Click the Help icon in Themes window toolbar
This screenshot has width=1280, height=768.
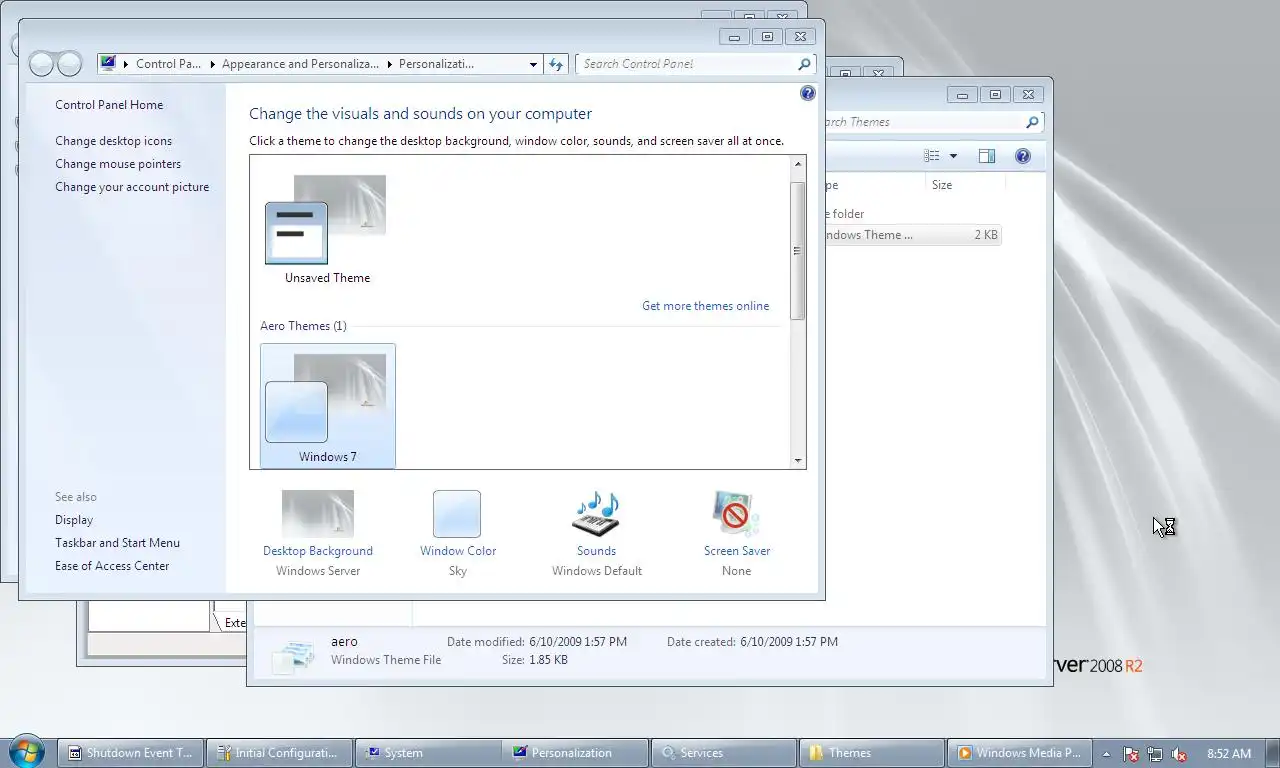(x=1023, y=156)
